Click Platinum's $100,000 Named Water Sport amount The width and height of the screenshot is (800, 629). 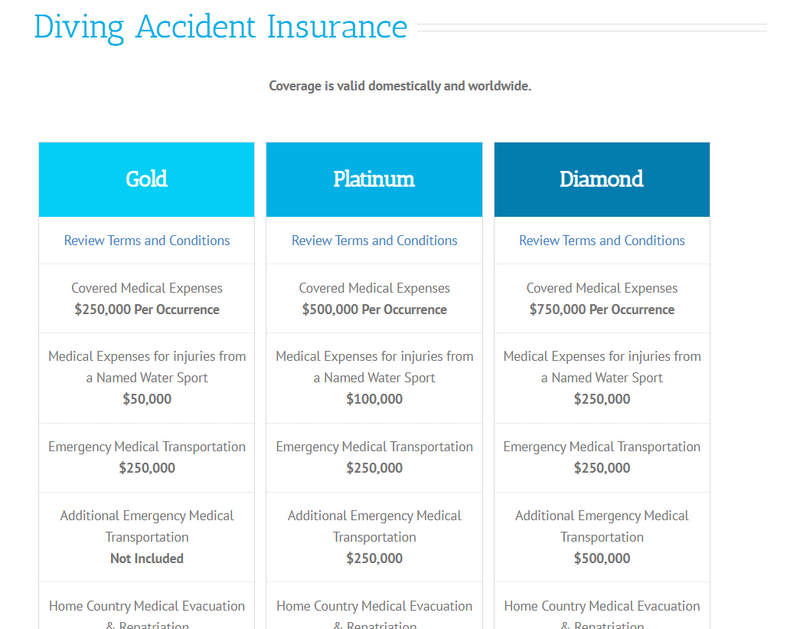click(374, 399)
